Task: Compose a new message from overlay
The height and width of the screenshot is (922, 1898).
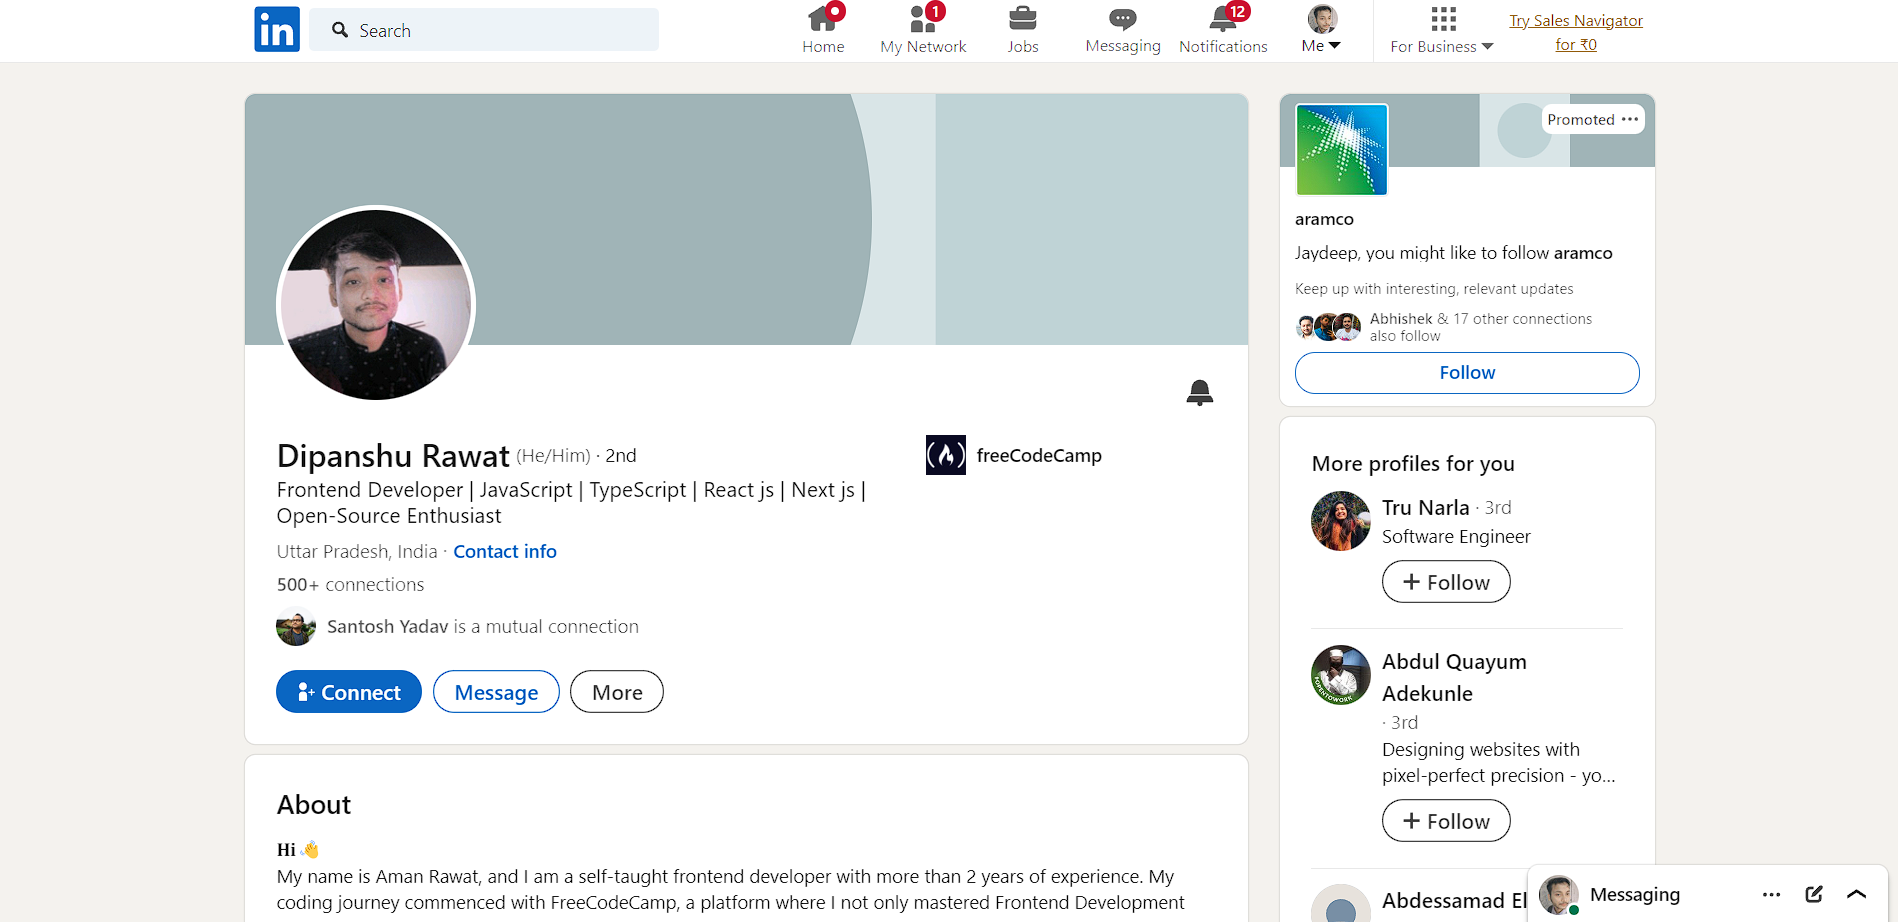Action: point(1814,894)
